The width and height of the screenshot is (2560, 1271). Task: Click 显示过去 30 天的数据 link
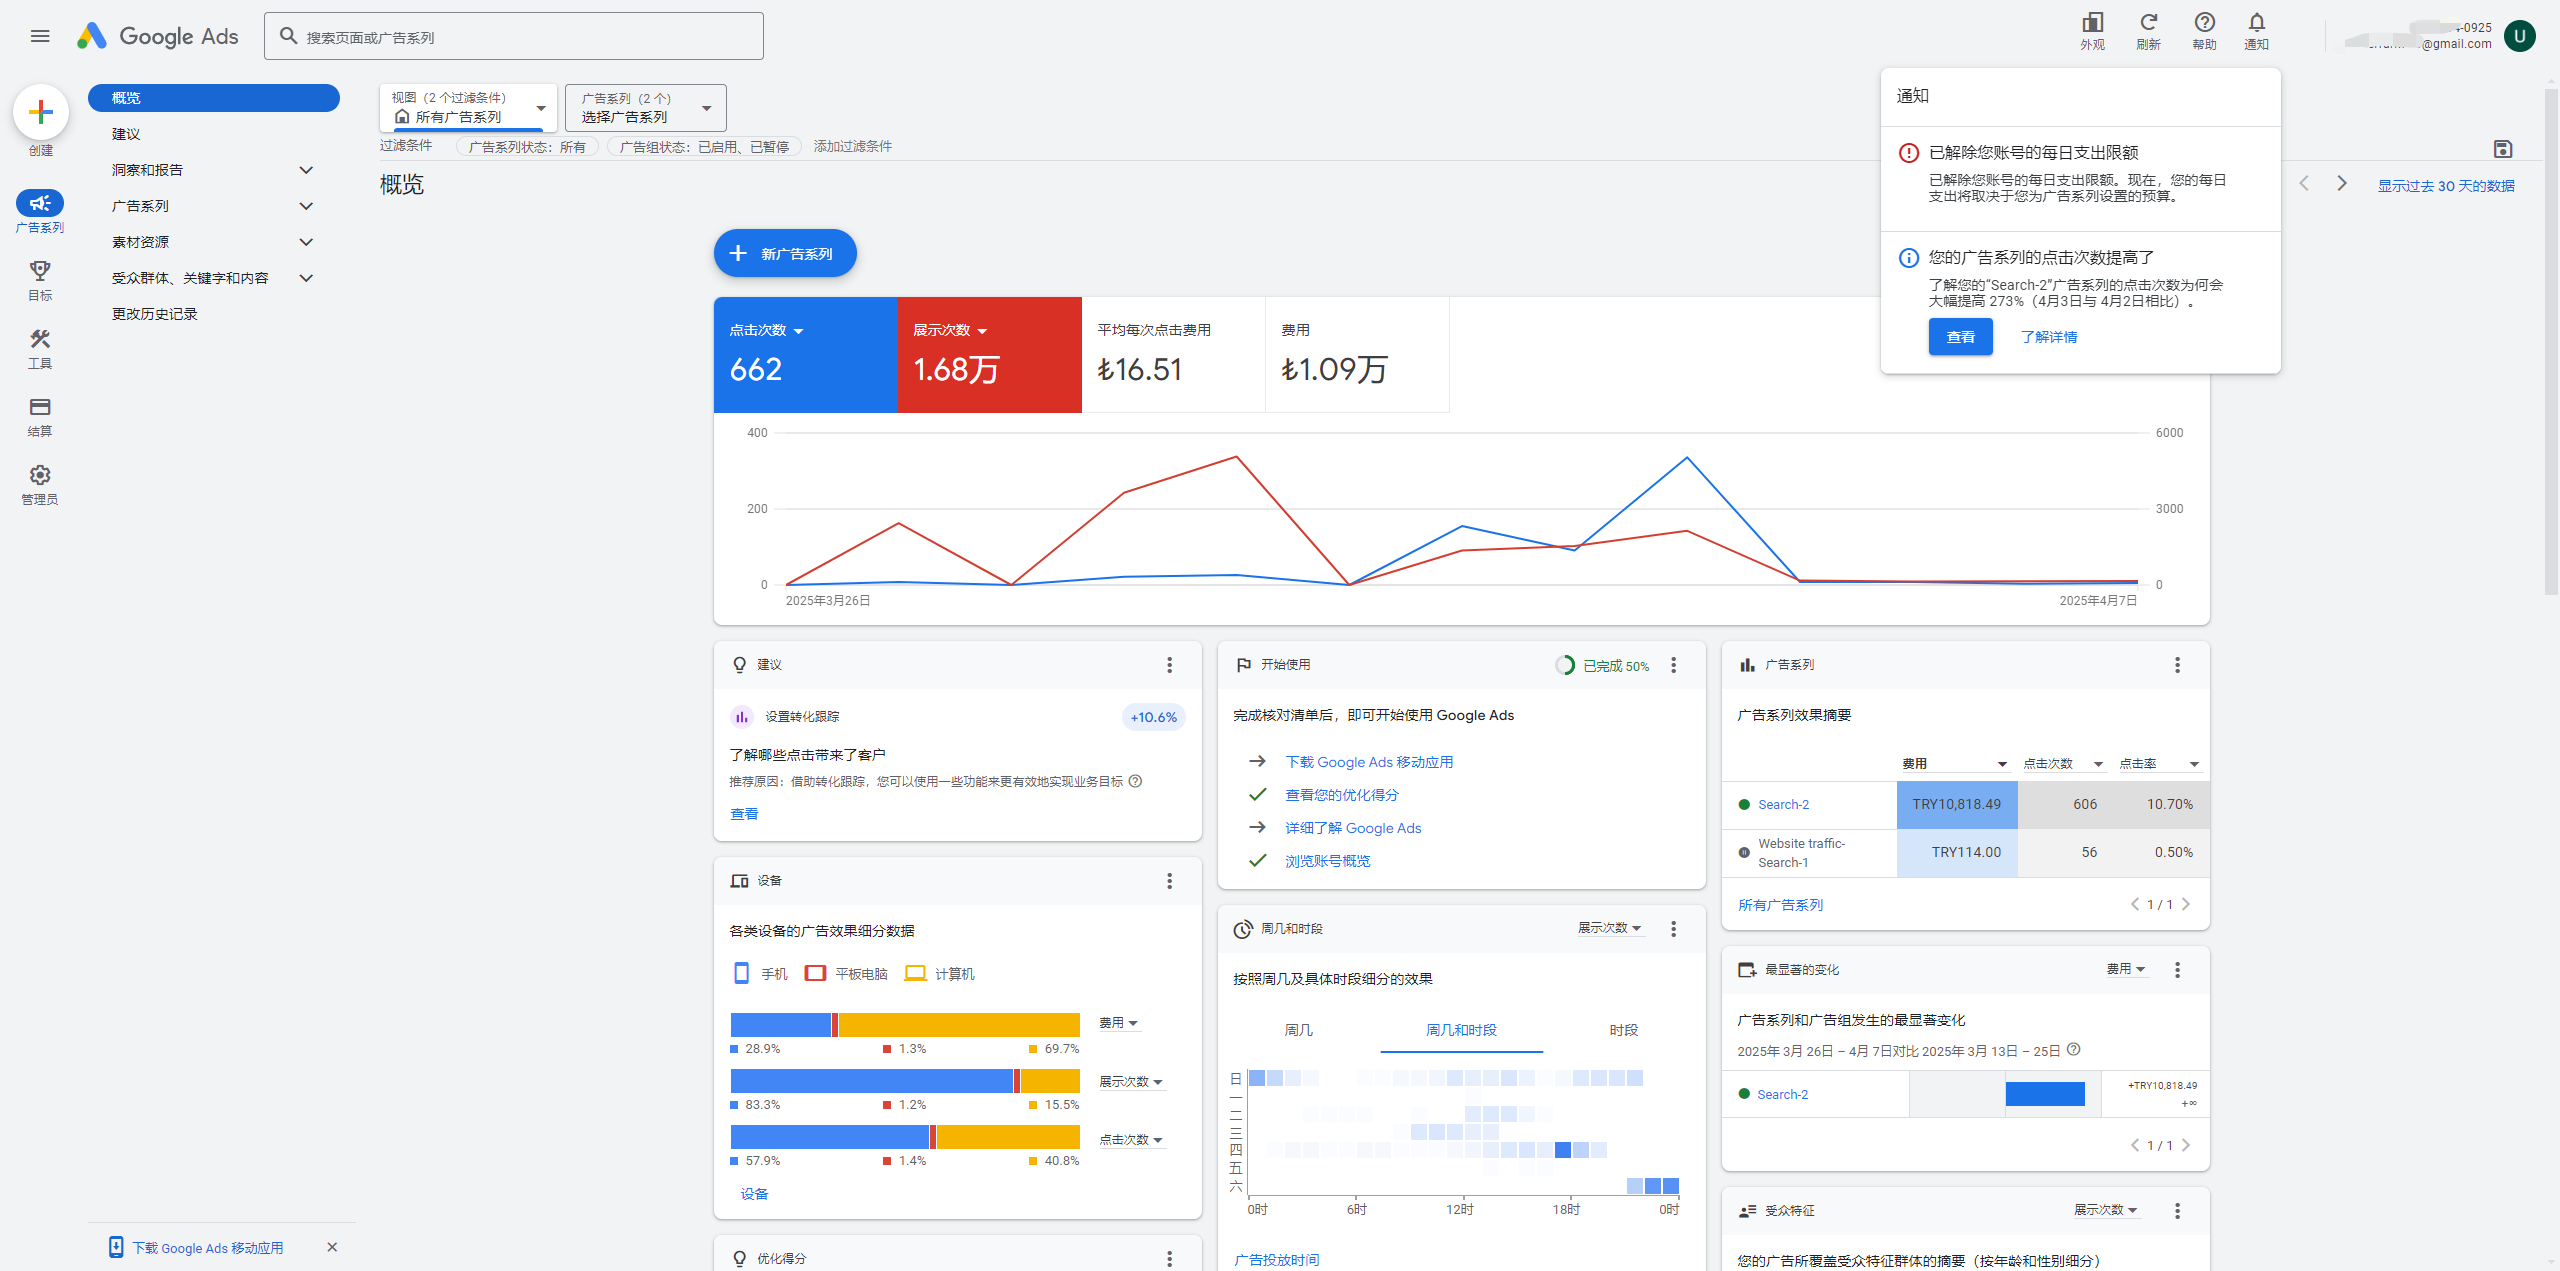(x=2446, y=186)
